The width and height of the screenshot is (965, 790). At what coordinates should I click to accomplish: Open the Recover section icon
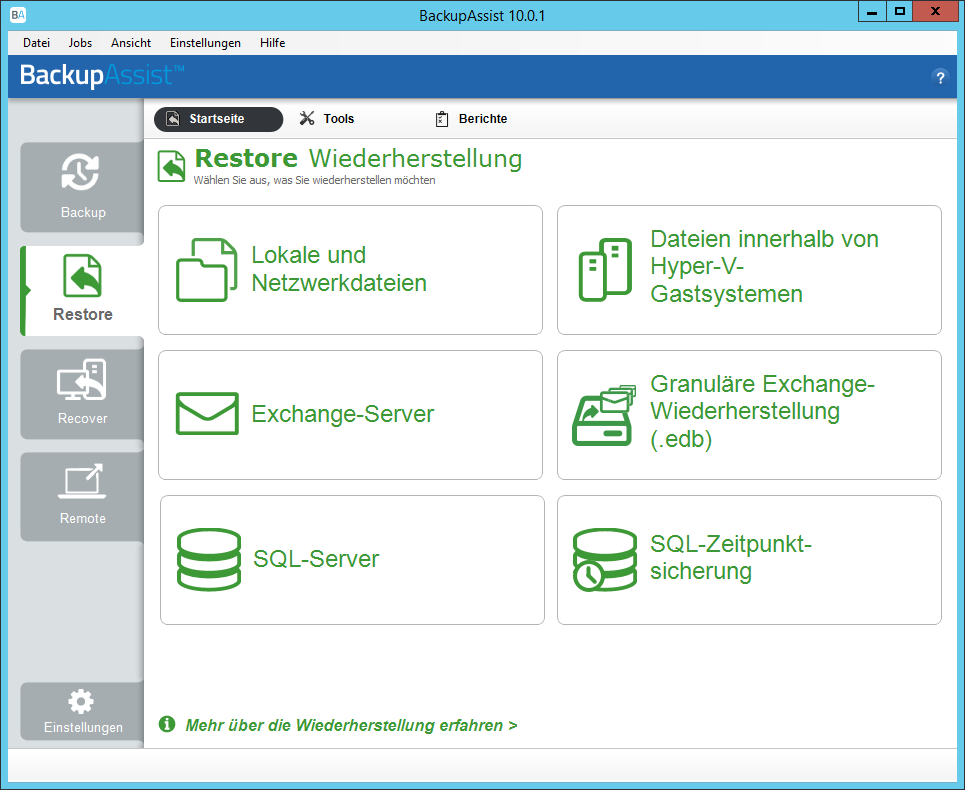click(82, 380)
